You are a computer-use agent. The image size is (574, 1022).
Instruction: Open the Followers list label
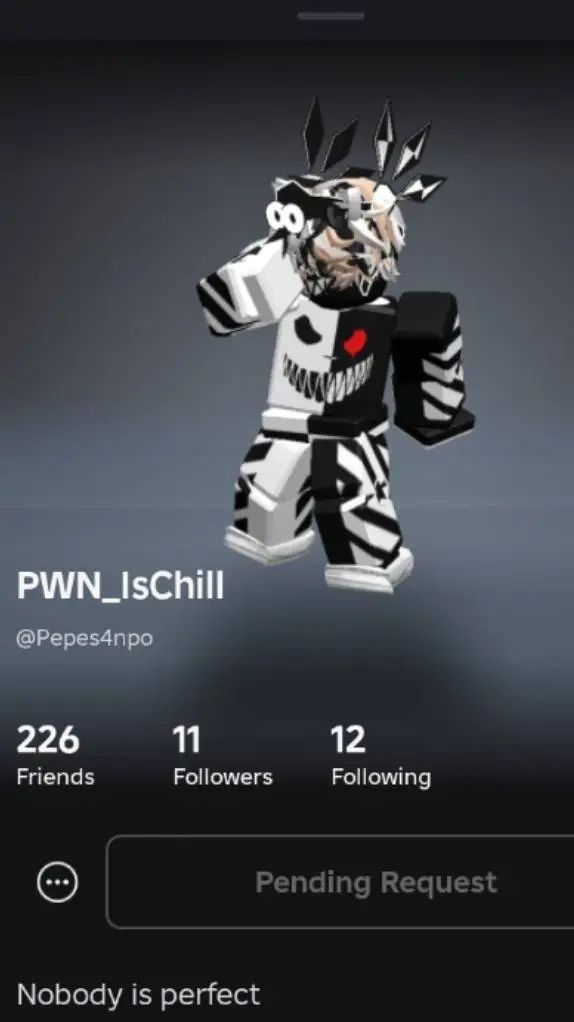click(x=223, y=777)
